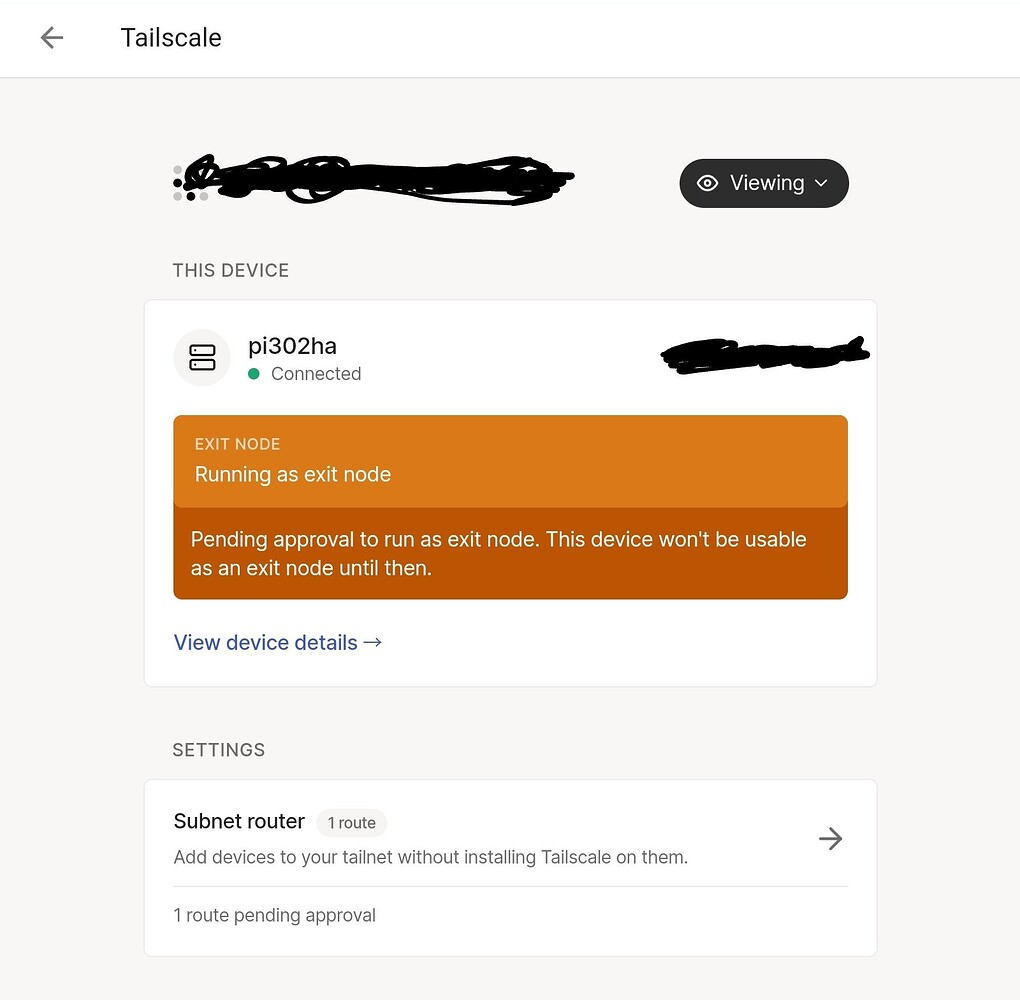Open View device details
Image resolution: width=1020 pixels, height=1000 pixels.
[265, 642]
